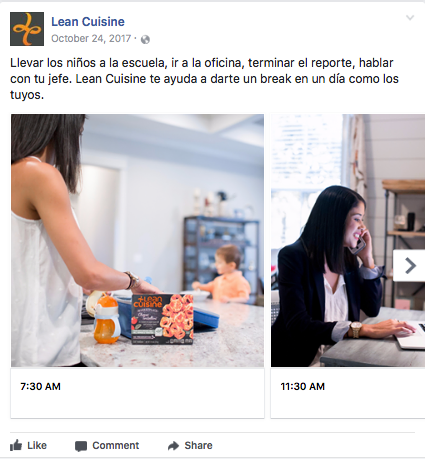Click the comment speech bubble icon
The height and width of the screenshot is (459, 425).
pyautogui.click(x=81, y=446)
